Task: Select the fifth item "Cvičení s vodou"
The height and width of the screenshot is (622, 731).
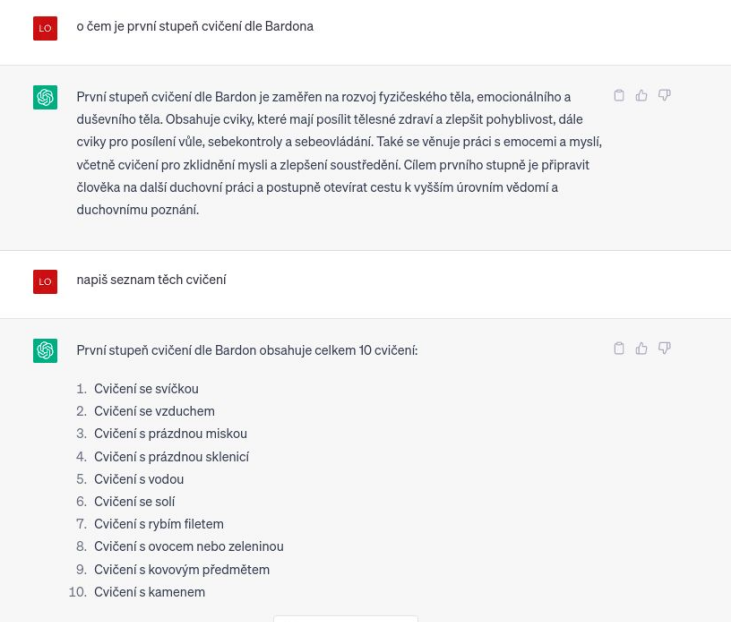Action: (139, 479)
